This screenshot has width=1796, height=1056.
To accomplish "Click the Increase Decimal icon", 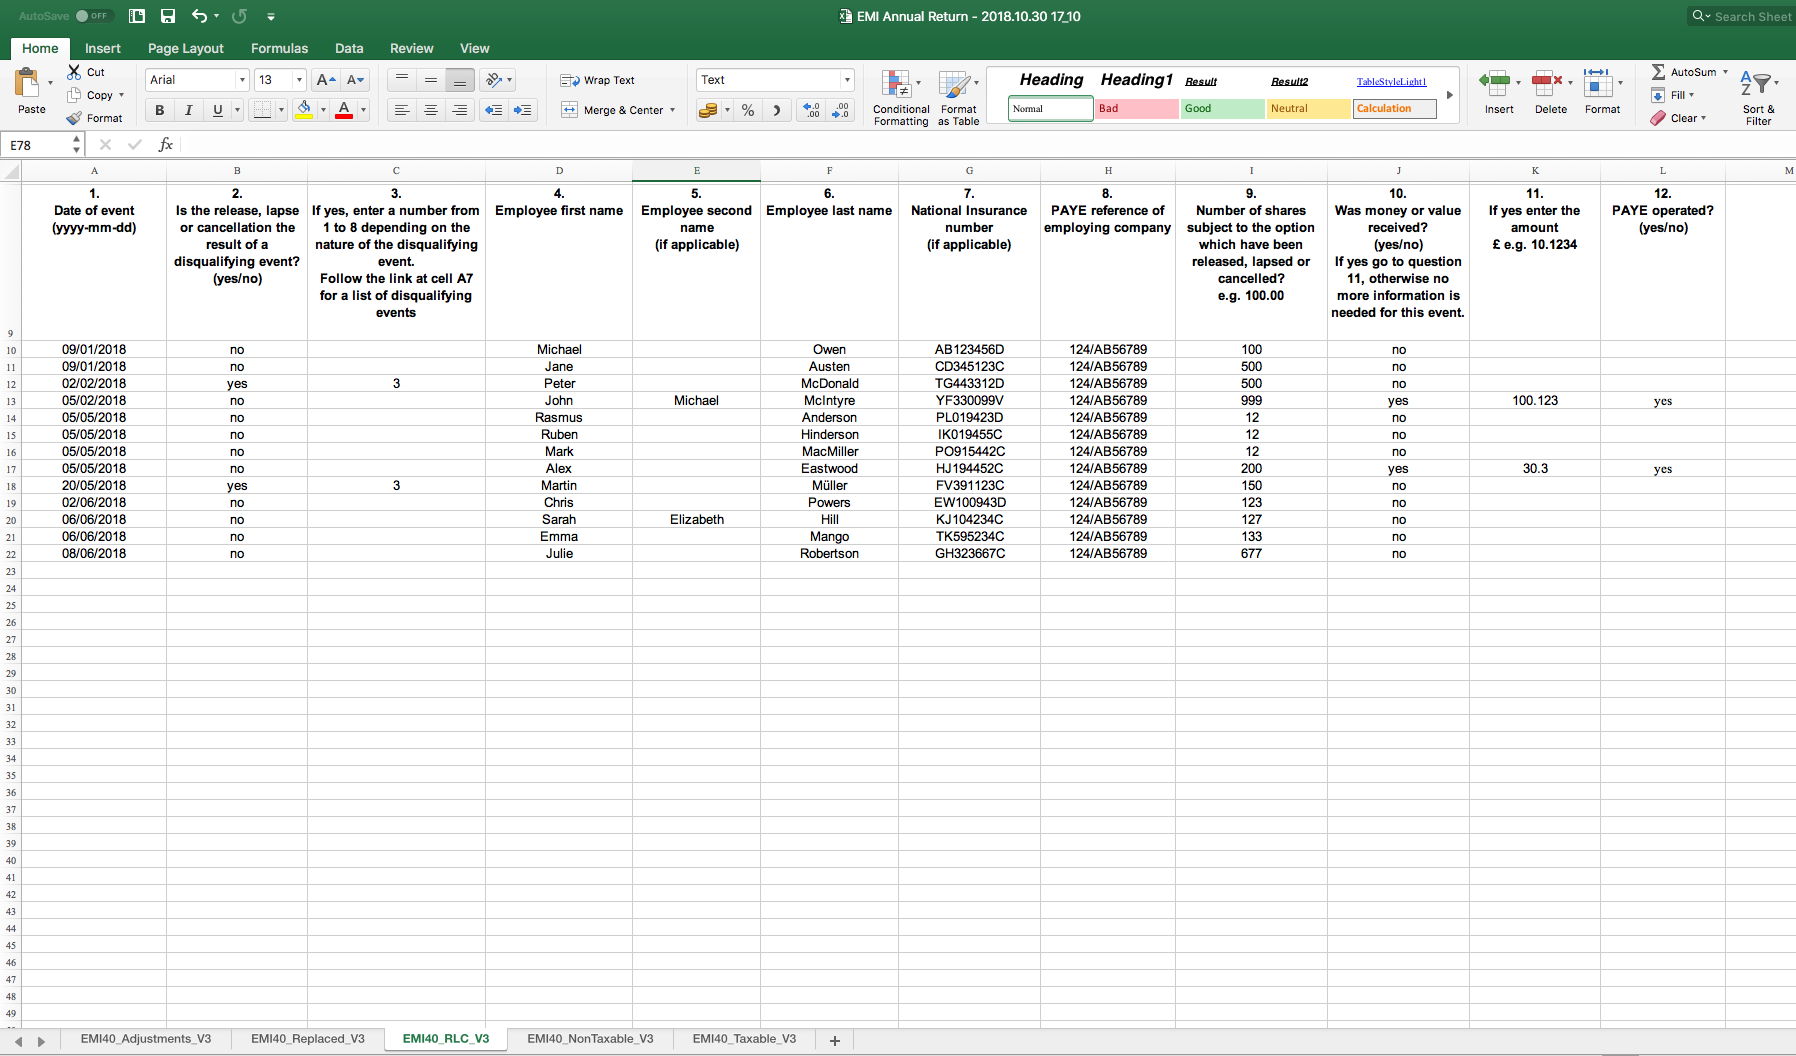I will pyautogui.click(x=811, y=110).
